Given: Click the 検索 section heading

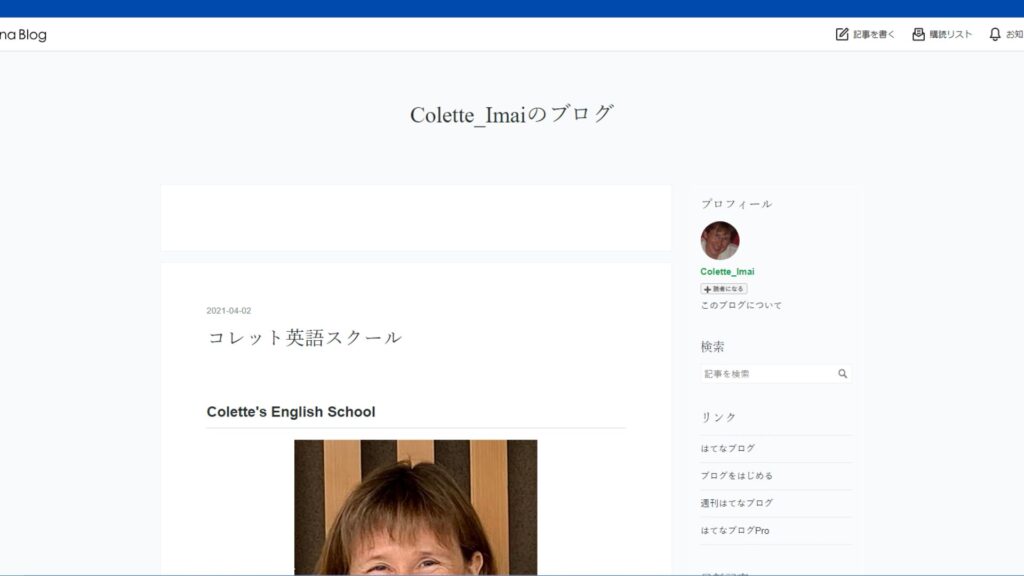Looking at the screenshot, I should coord(712,347).
